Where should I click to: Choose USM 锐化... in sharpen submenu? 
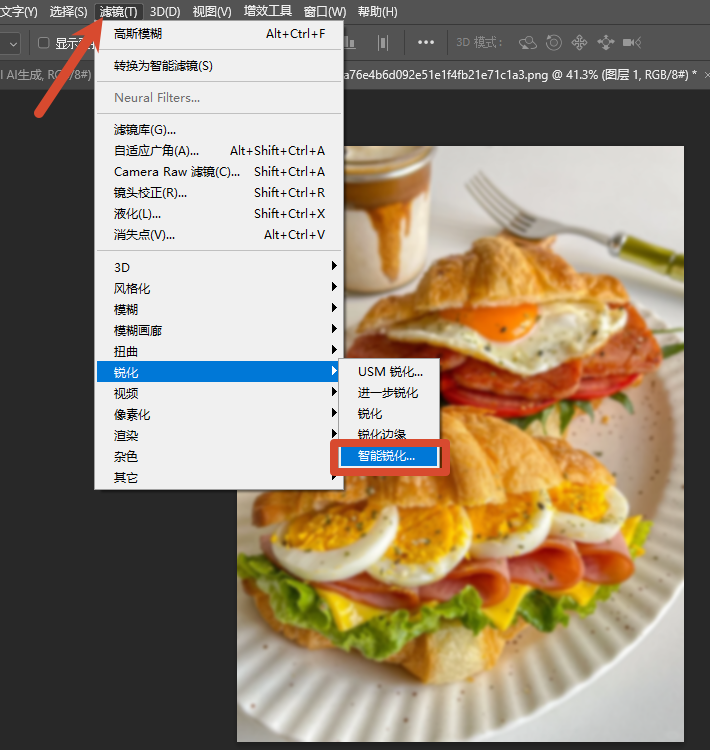click(389, 372)
